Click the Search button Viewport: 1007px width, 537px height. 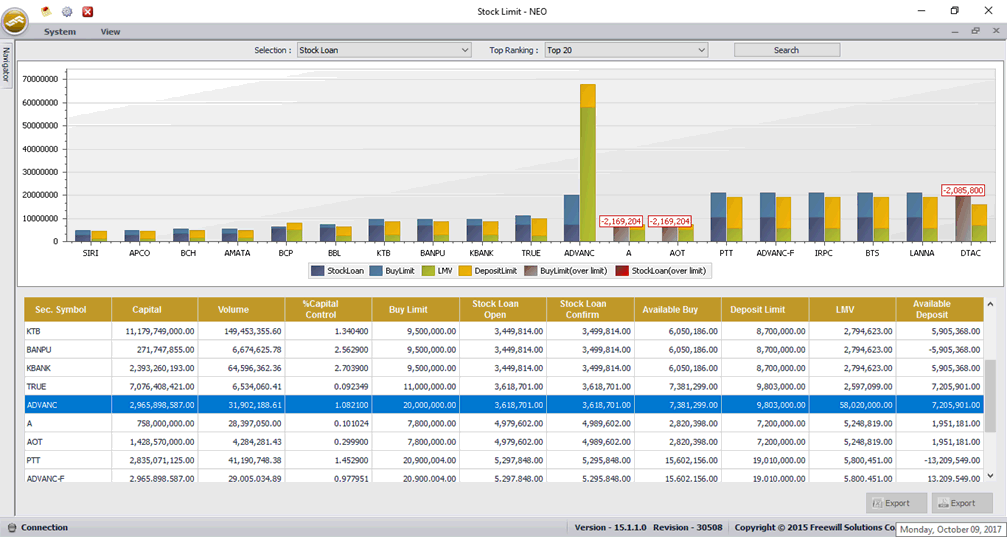(x=787, y=50)
